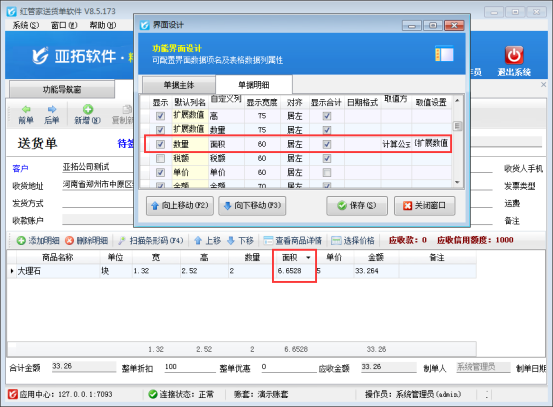Open view product details icon

point(268,241)
